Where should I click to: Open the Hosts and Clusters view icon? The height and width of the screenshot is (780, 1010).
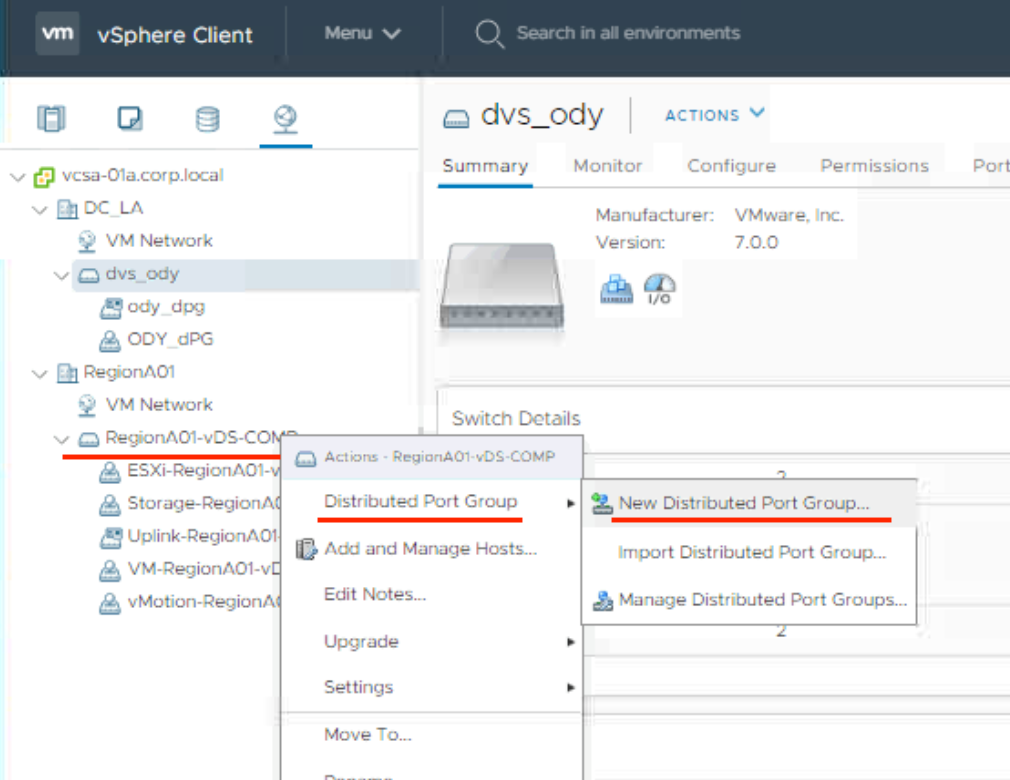coord(52,119)
